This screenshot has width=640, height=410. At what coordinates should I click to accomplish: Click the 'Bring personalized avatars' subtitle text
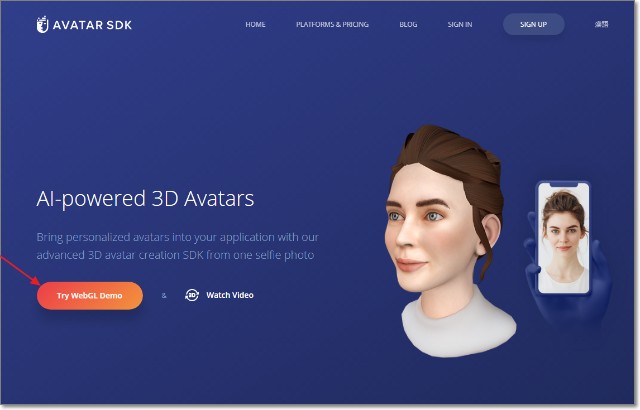coord(178,237)
